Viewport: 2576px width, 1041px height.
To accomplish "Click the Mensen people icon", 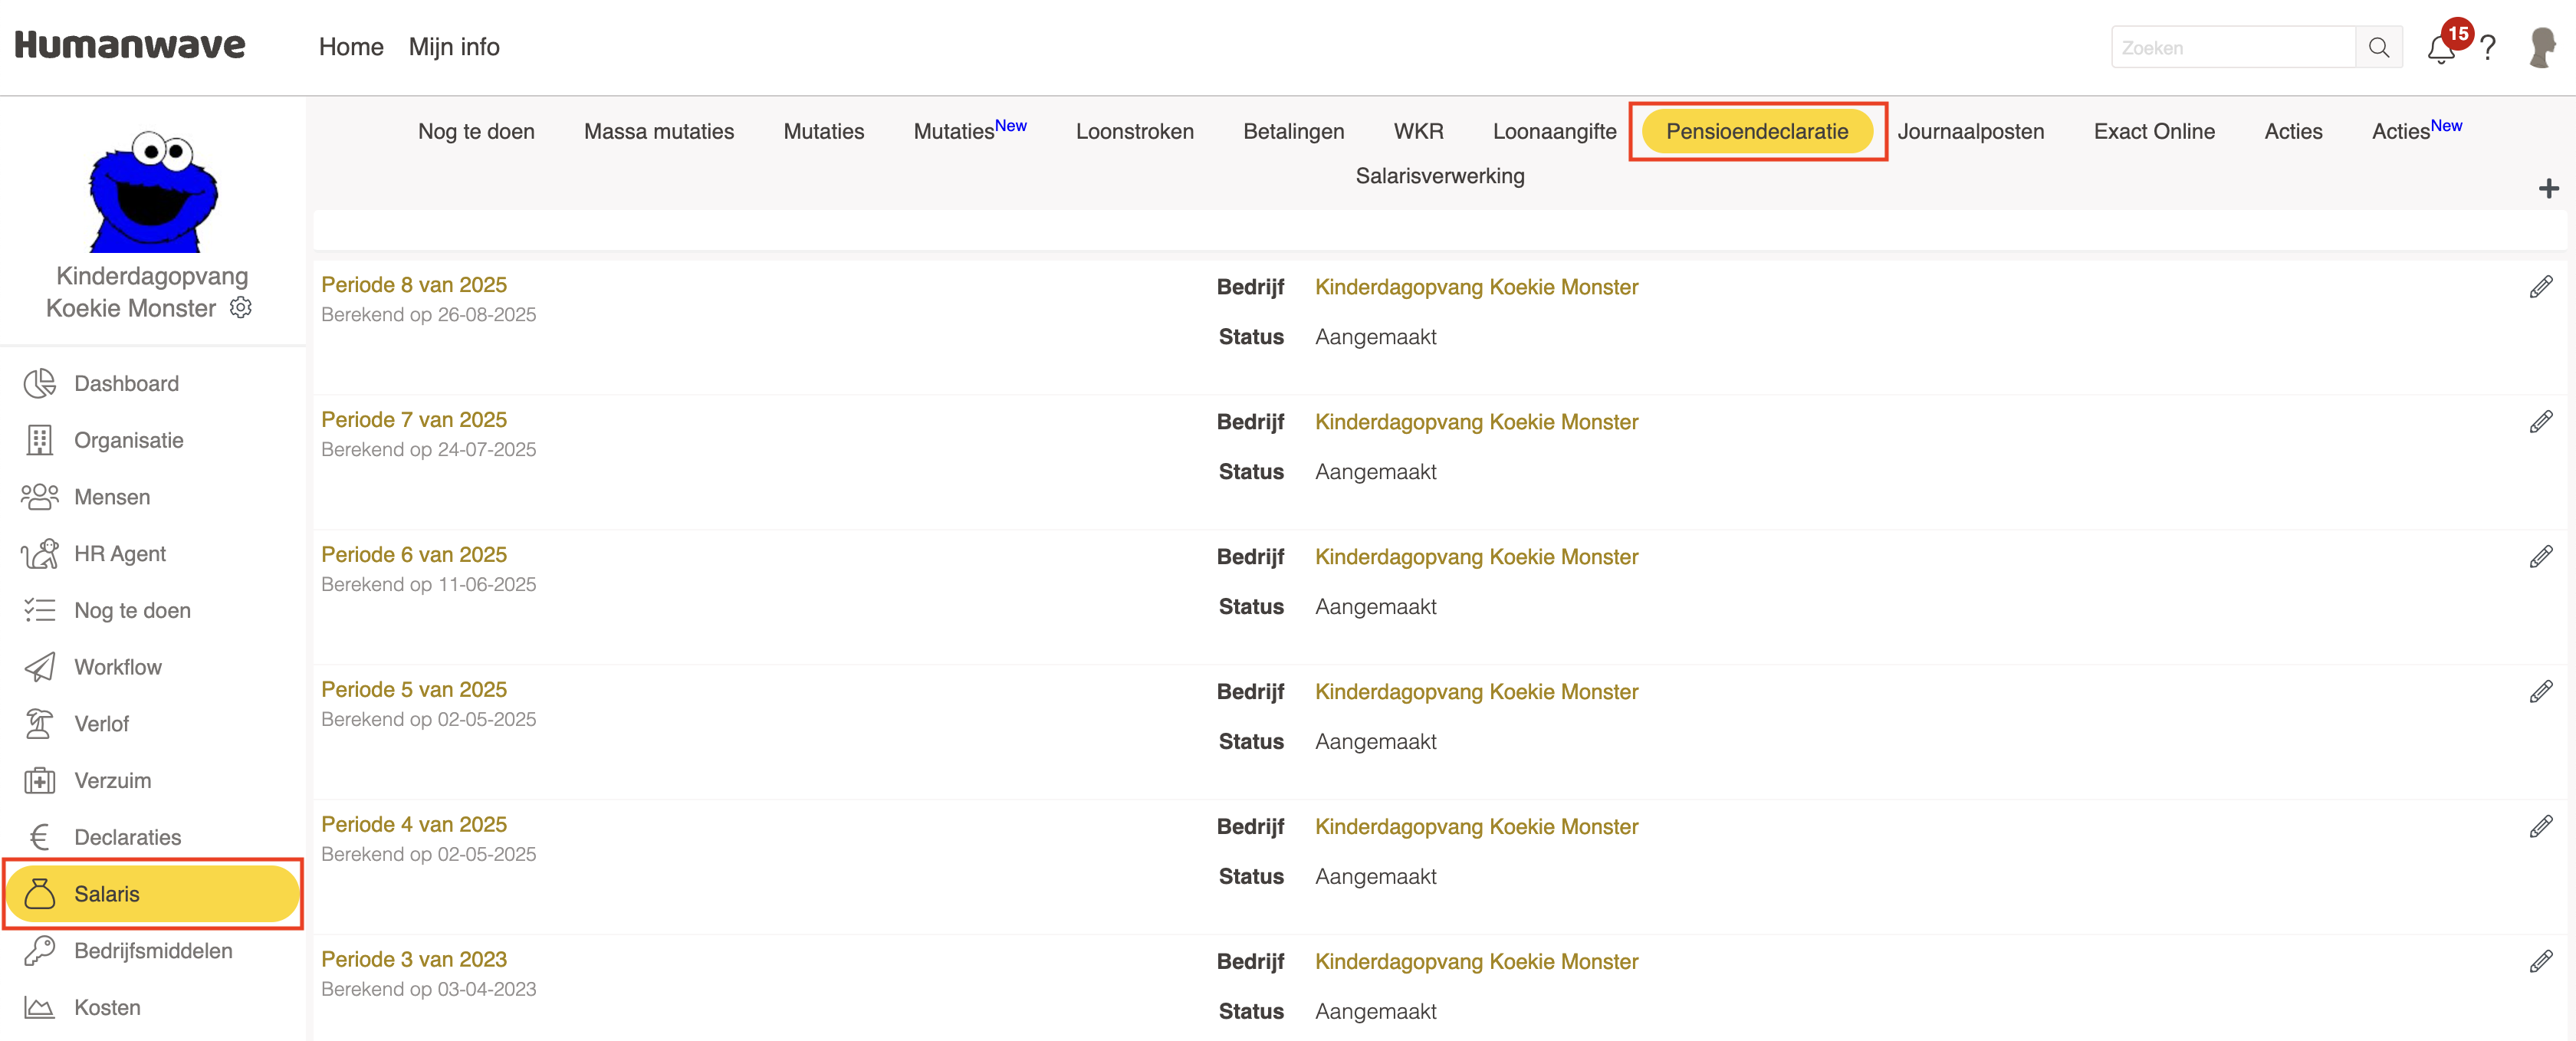I will (x=40, y=497).
